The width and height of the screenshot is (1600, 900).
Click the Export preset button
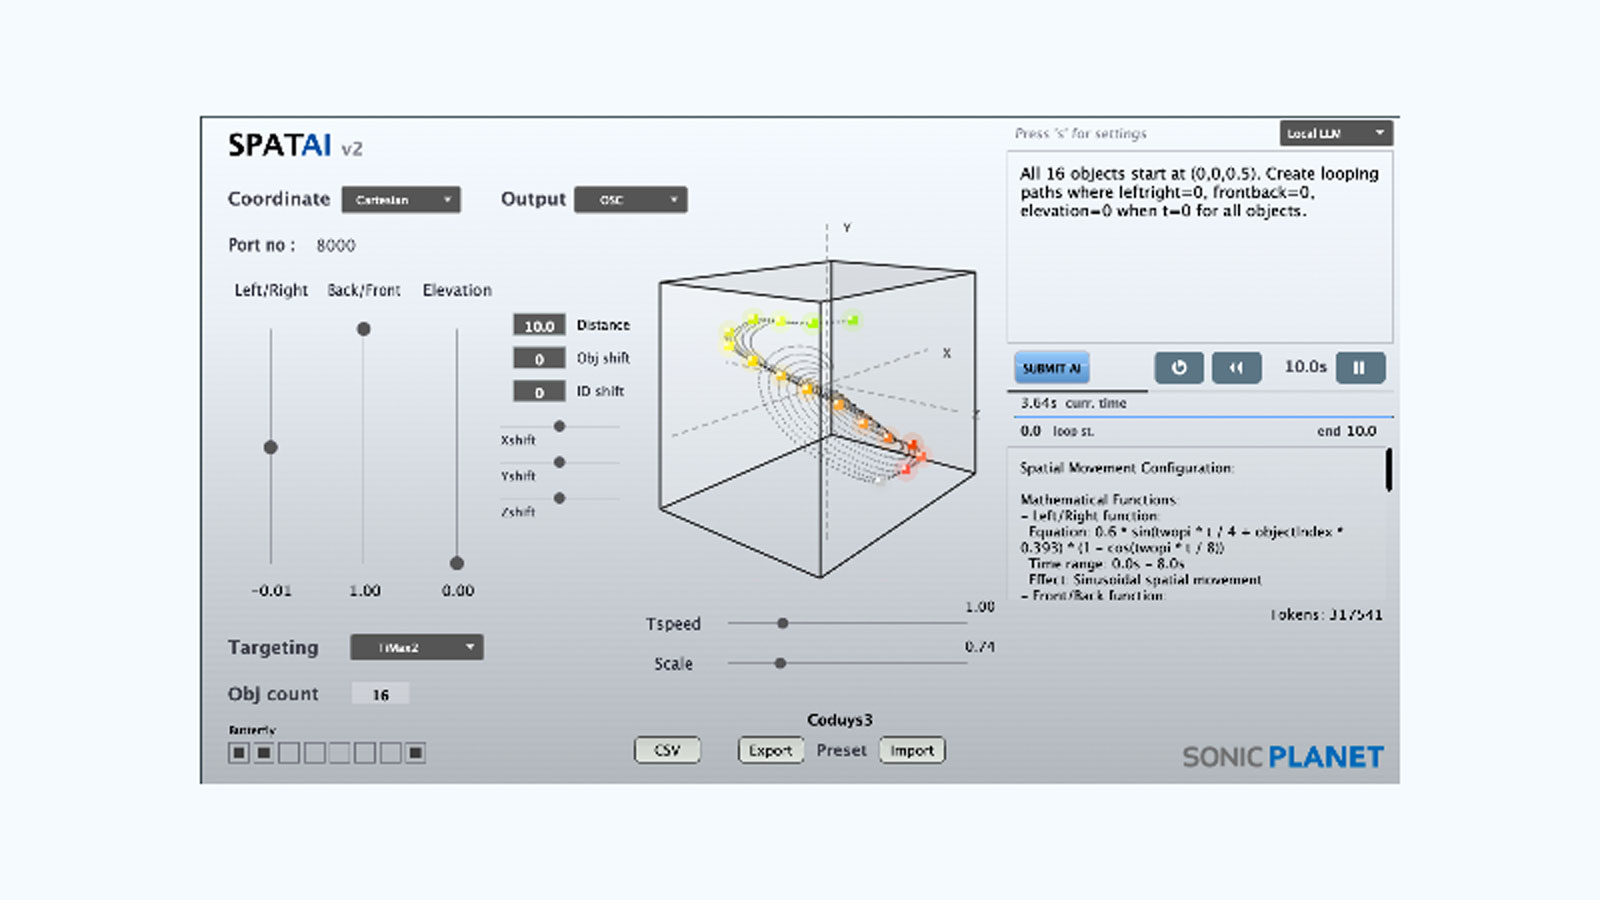click(x=770, y=750)
